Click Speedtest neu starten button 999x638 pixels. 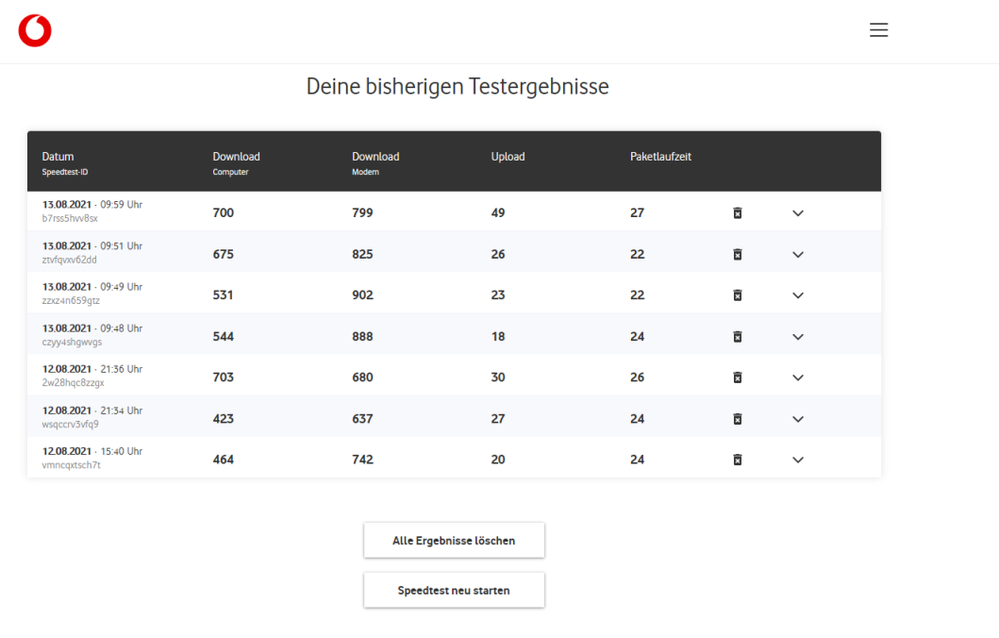click(454, 590)
